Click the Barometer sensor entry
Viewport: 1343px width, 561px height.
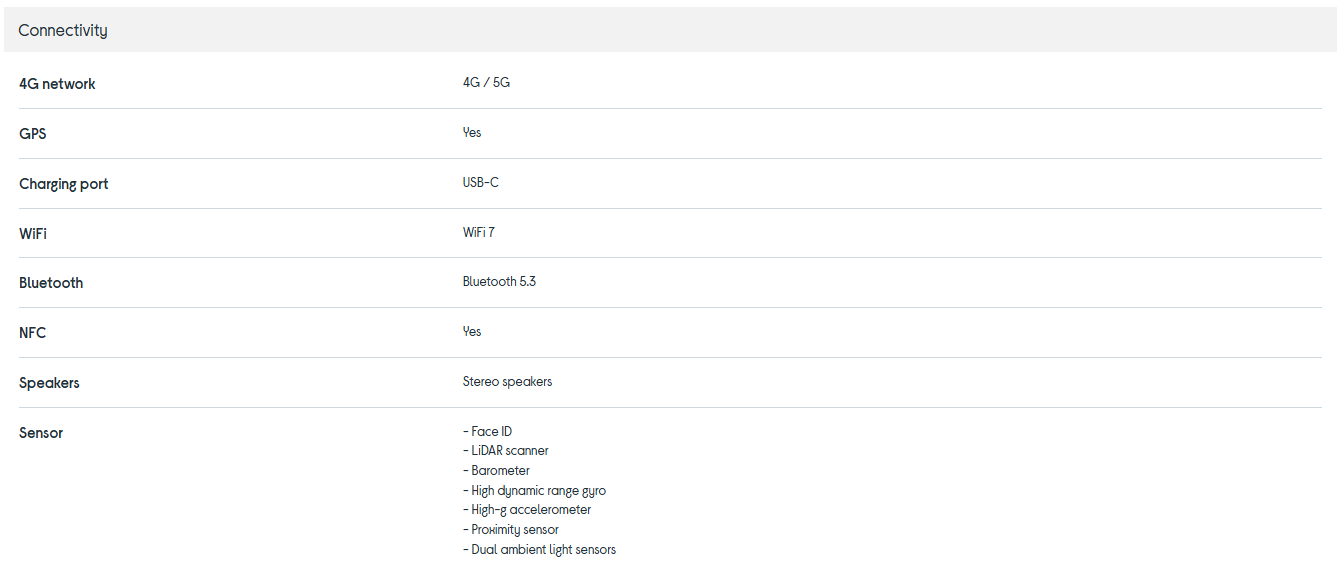pos(500,471)
